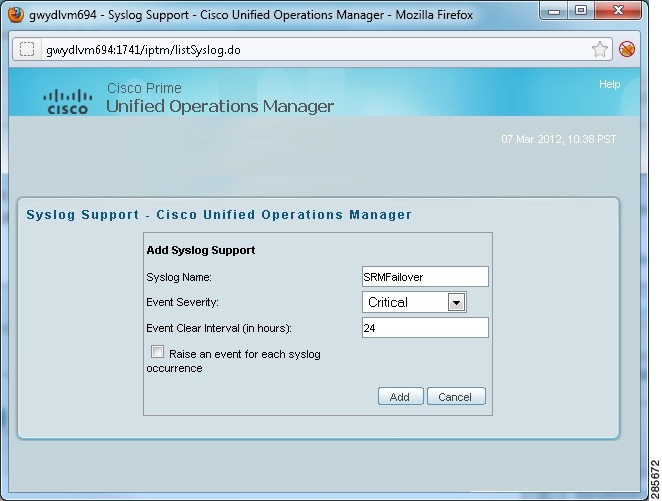Click the 'Cisco Prime' text
662x501 pixels.
coord(144,88)
